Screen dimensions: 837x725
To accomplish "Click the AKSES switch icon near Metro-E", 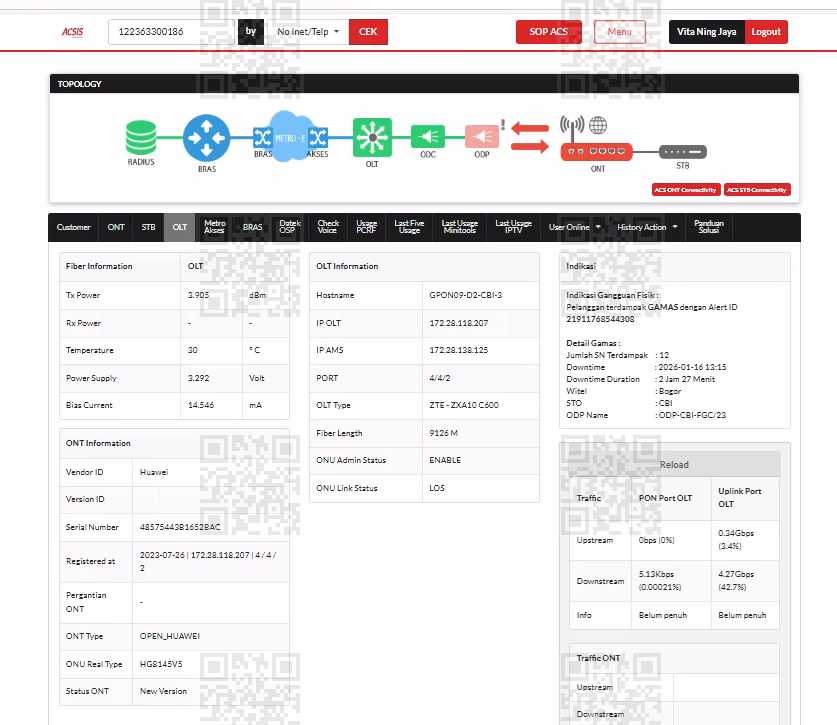I will [318, 138].
